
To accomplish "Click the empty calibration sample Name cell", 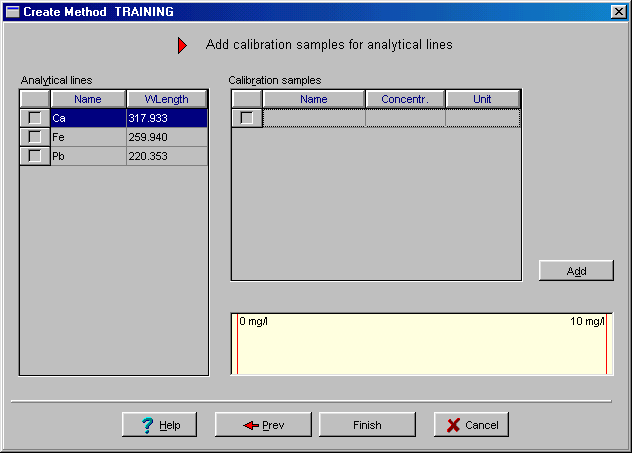I will coord(314,118).
